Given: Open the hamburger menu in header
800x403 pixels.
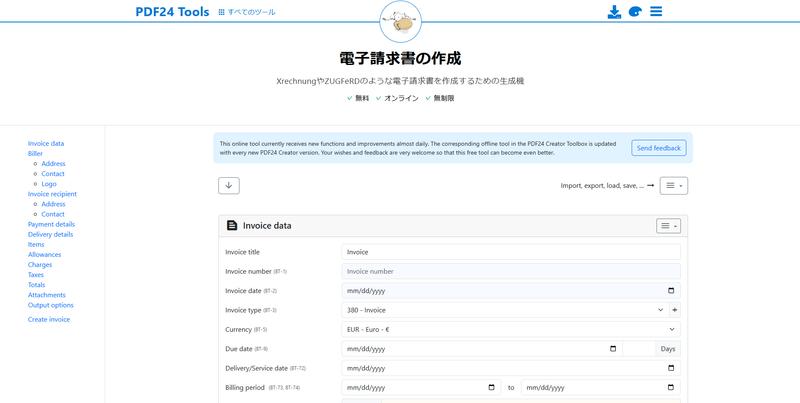Looking at the screenshot, I should [656, 11].
